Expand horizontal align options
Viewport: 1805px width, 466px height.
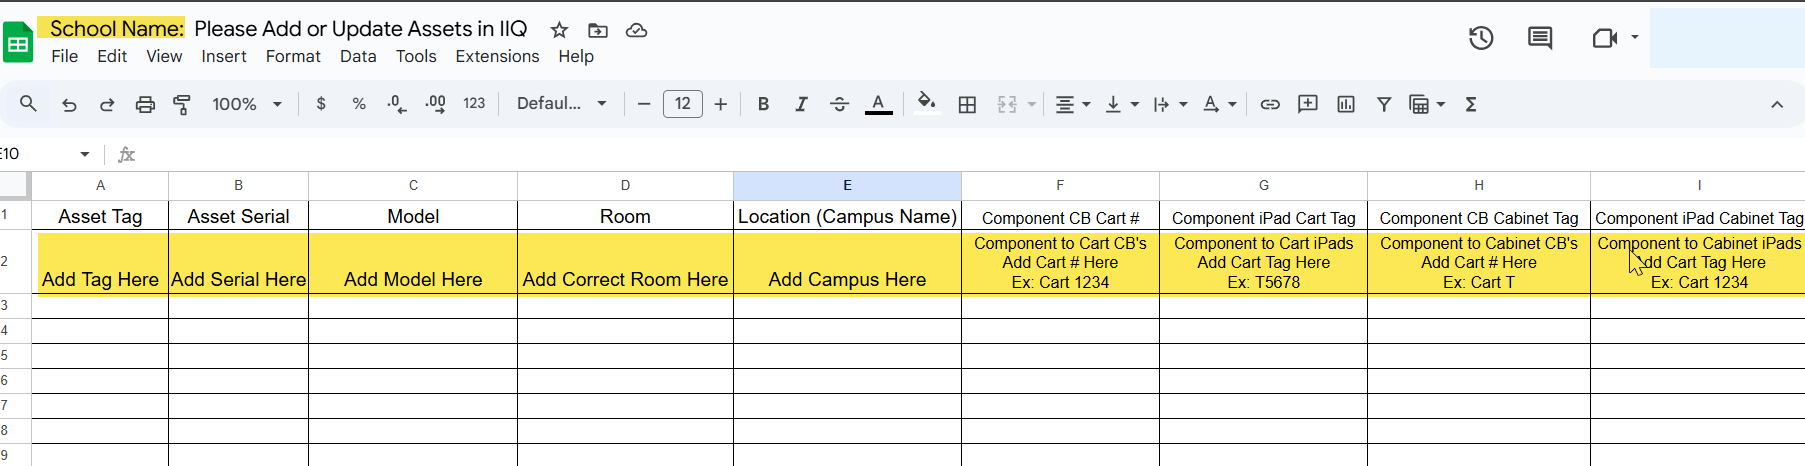pos(1072,104)
